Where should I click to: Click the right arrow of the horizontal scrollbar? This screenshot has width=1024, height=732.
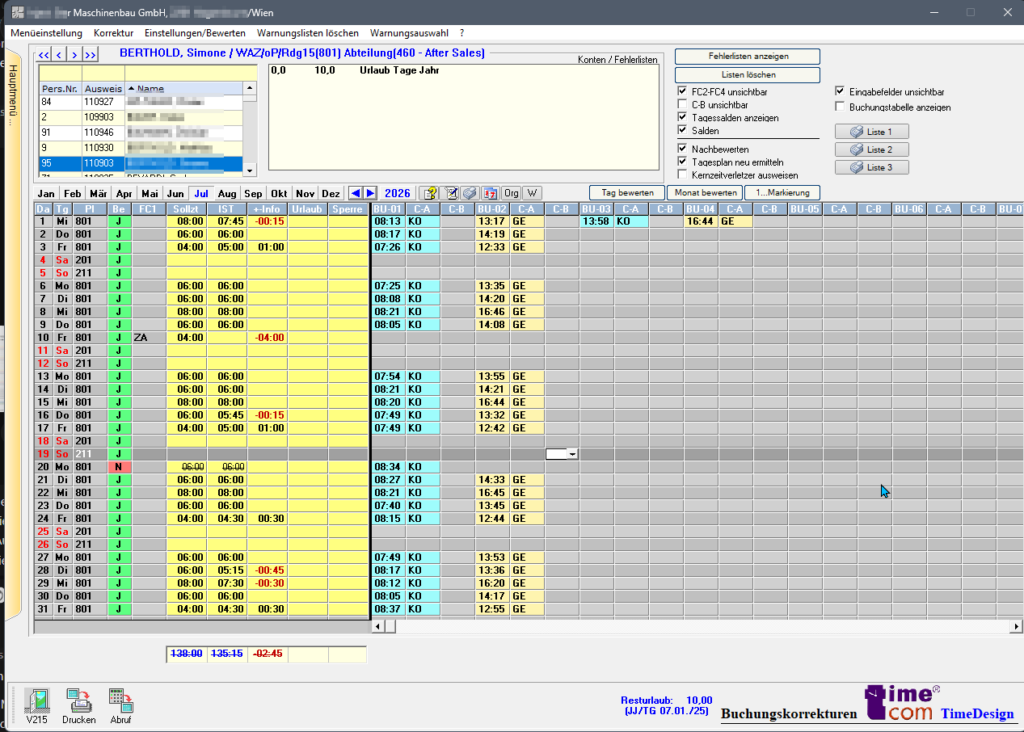tap(1016, 626)
